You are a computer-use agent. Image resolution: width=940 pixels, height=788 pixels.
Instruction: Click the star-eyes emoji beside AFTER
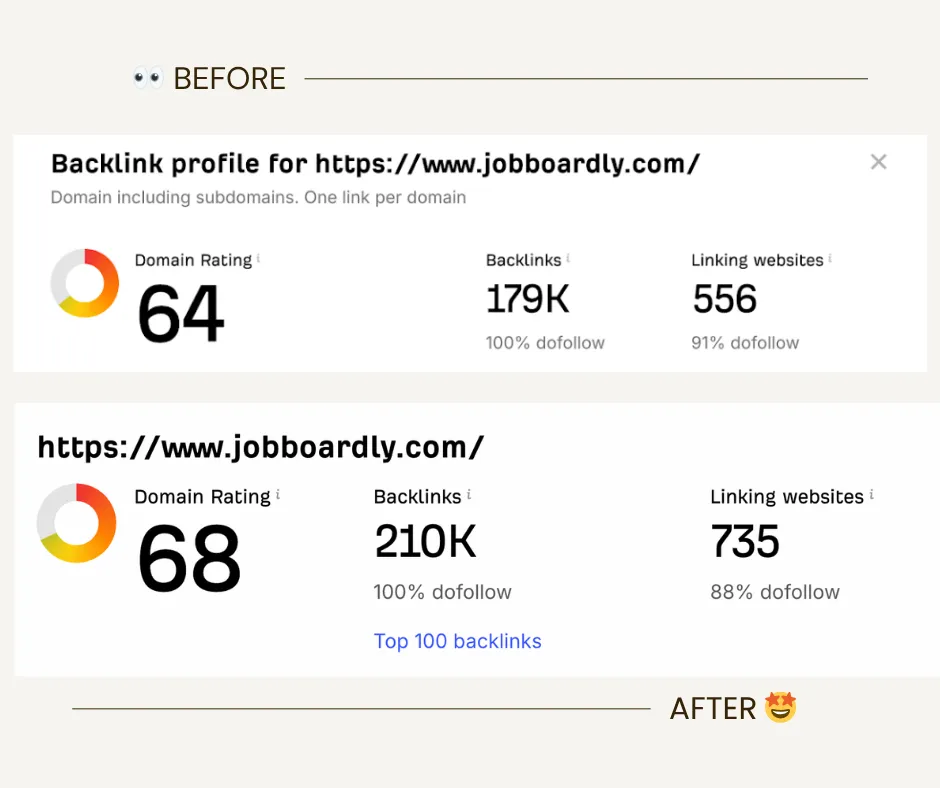[x=780, y=708]
